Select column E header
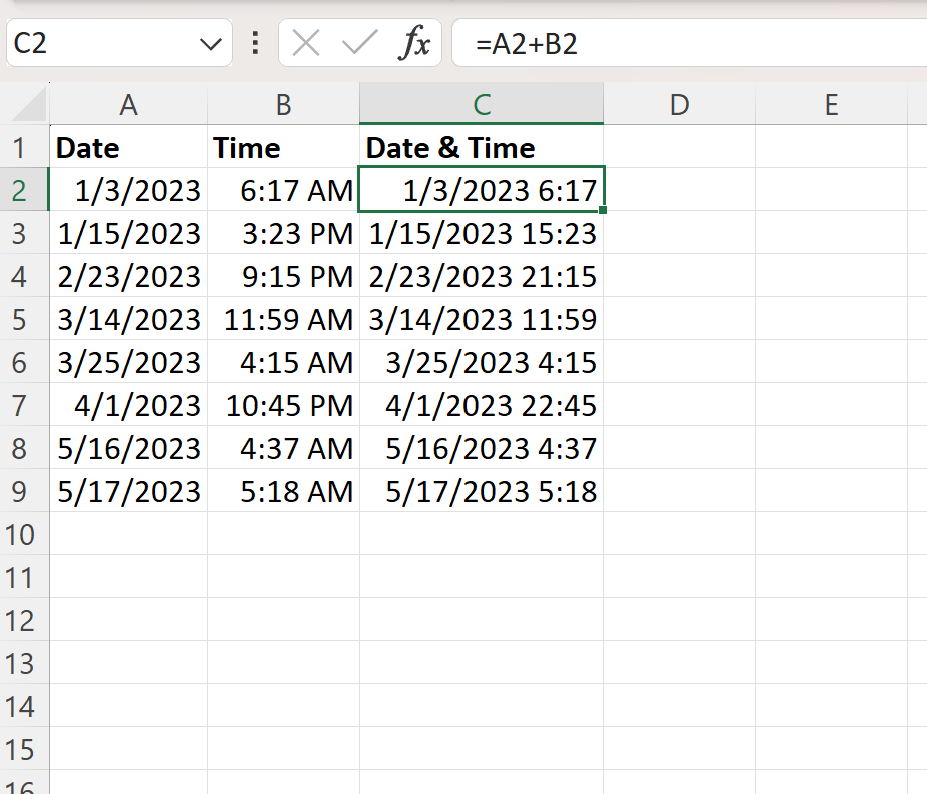The image size is (927, 794). (x=831, y=105)
